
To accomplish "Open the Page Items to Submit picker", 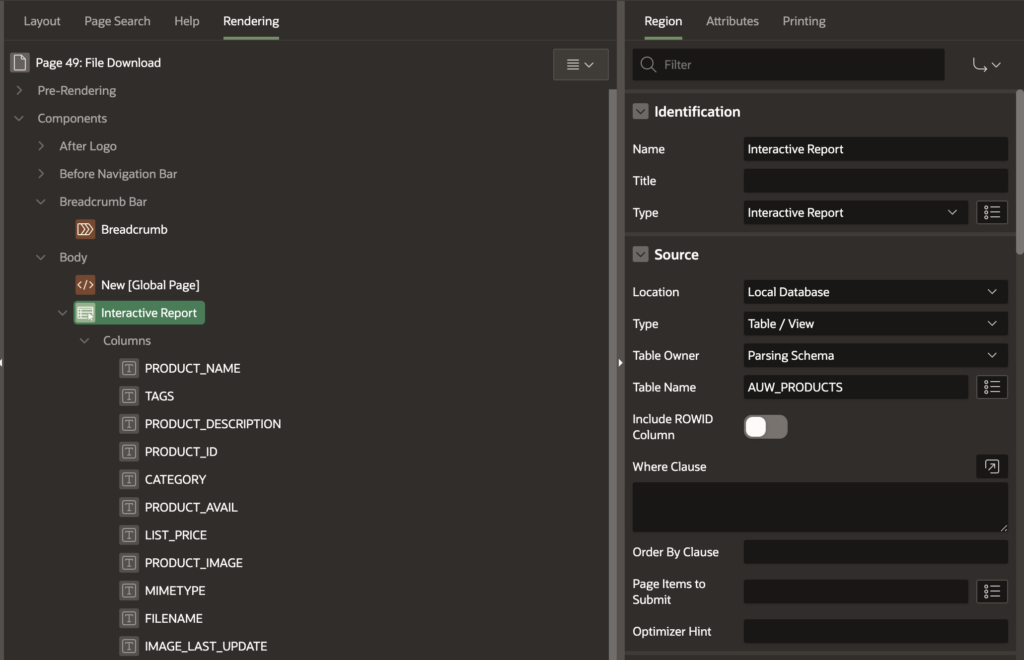I will click(991, 591).
